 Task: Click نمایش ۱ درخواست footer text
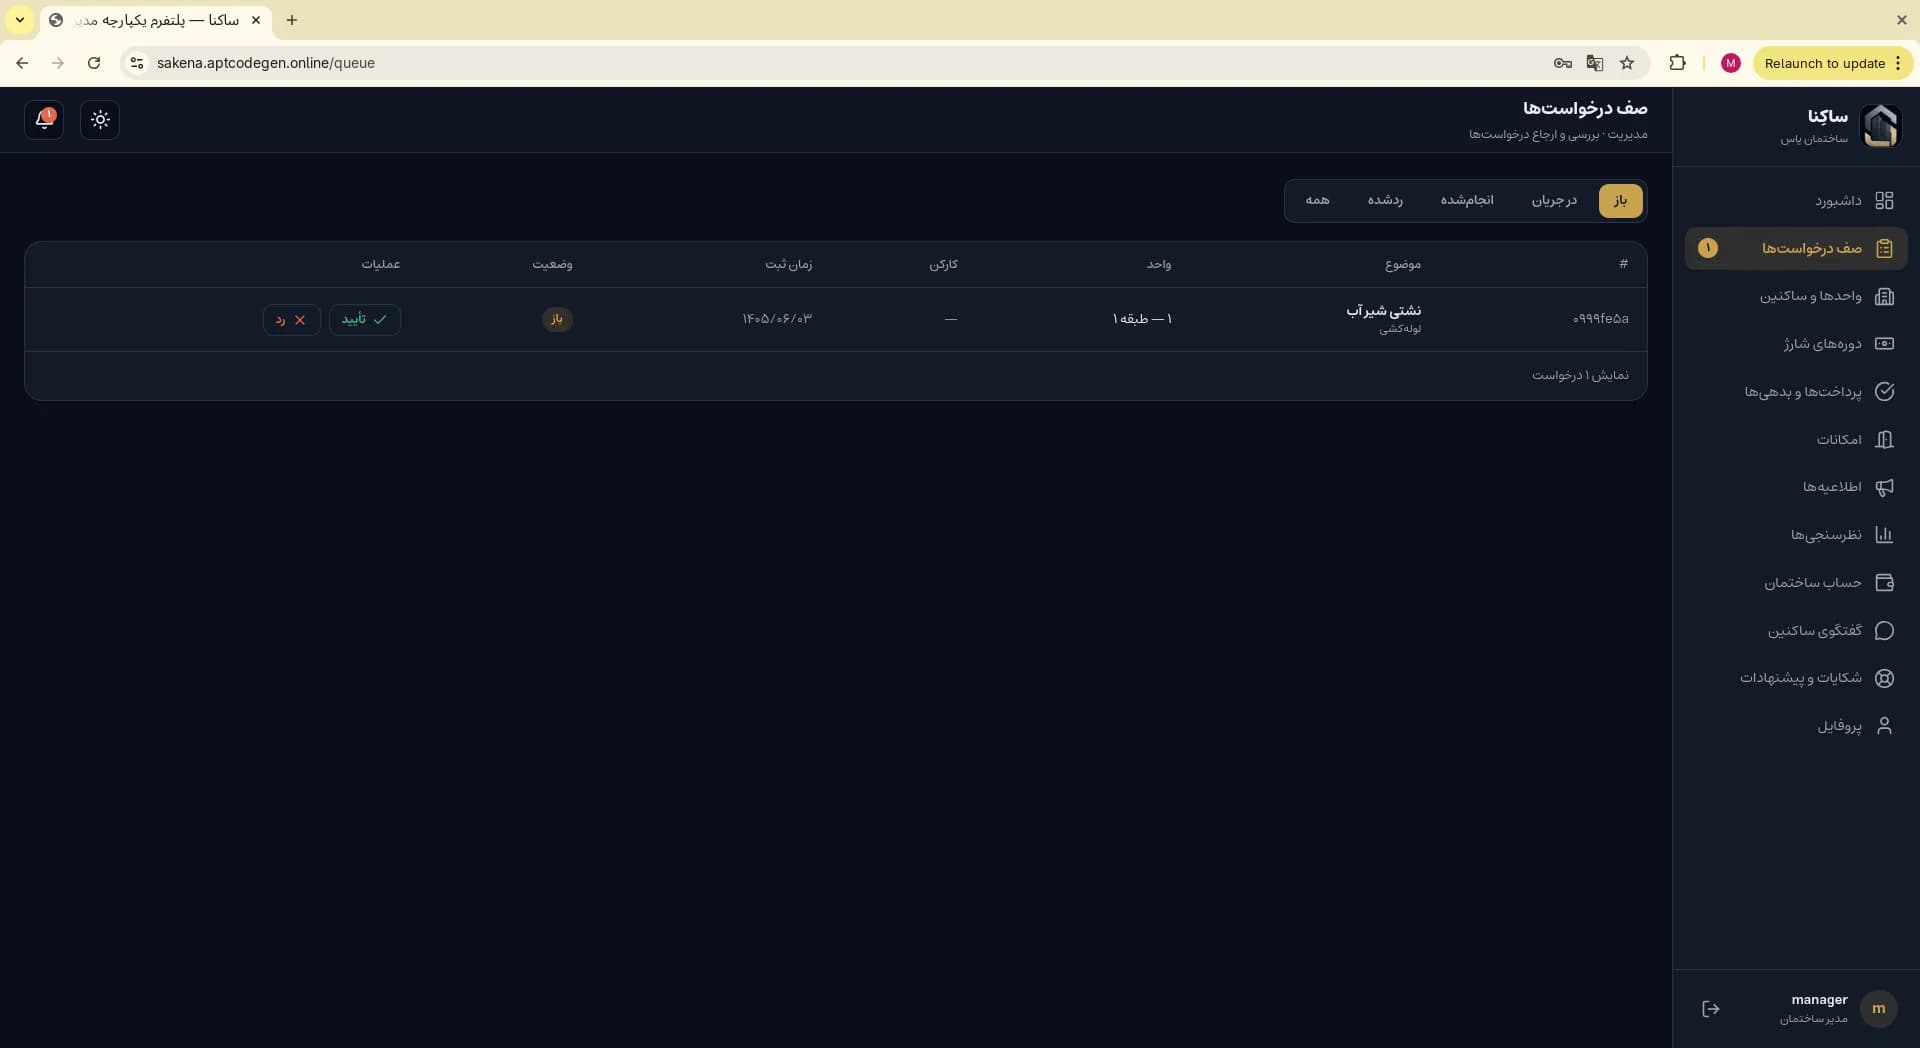[x=1580, y=376]
